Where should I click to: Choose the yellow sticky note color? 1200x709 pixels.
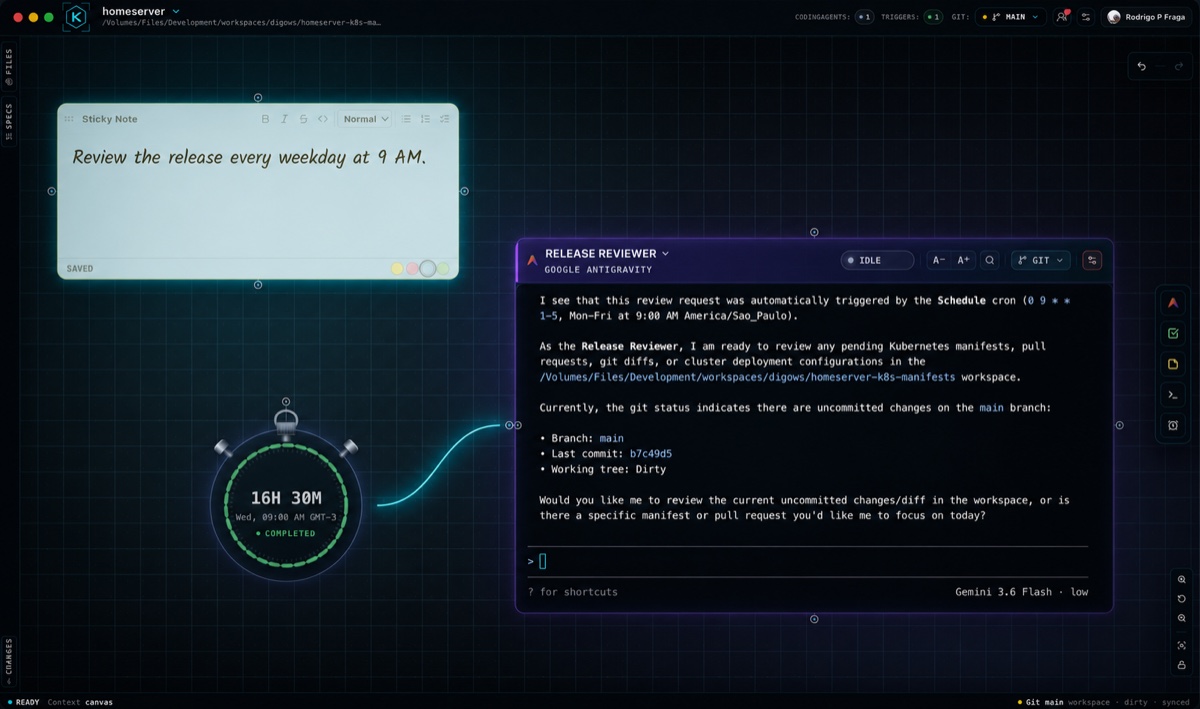pyautogui.click(x=397, y=269)
